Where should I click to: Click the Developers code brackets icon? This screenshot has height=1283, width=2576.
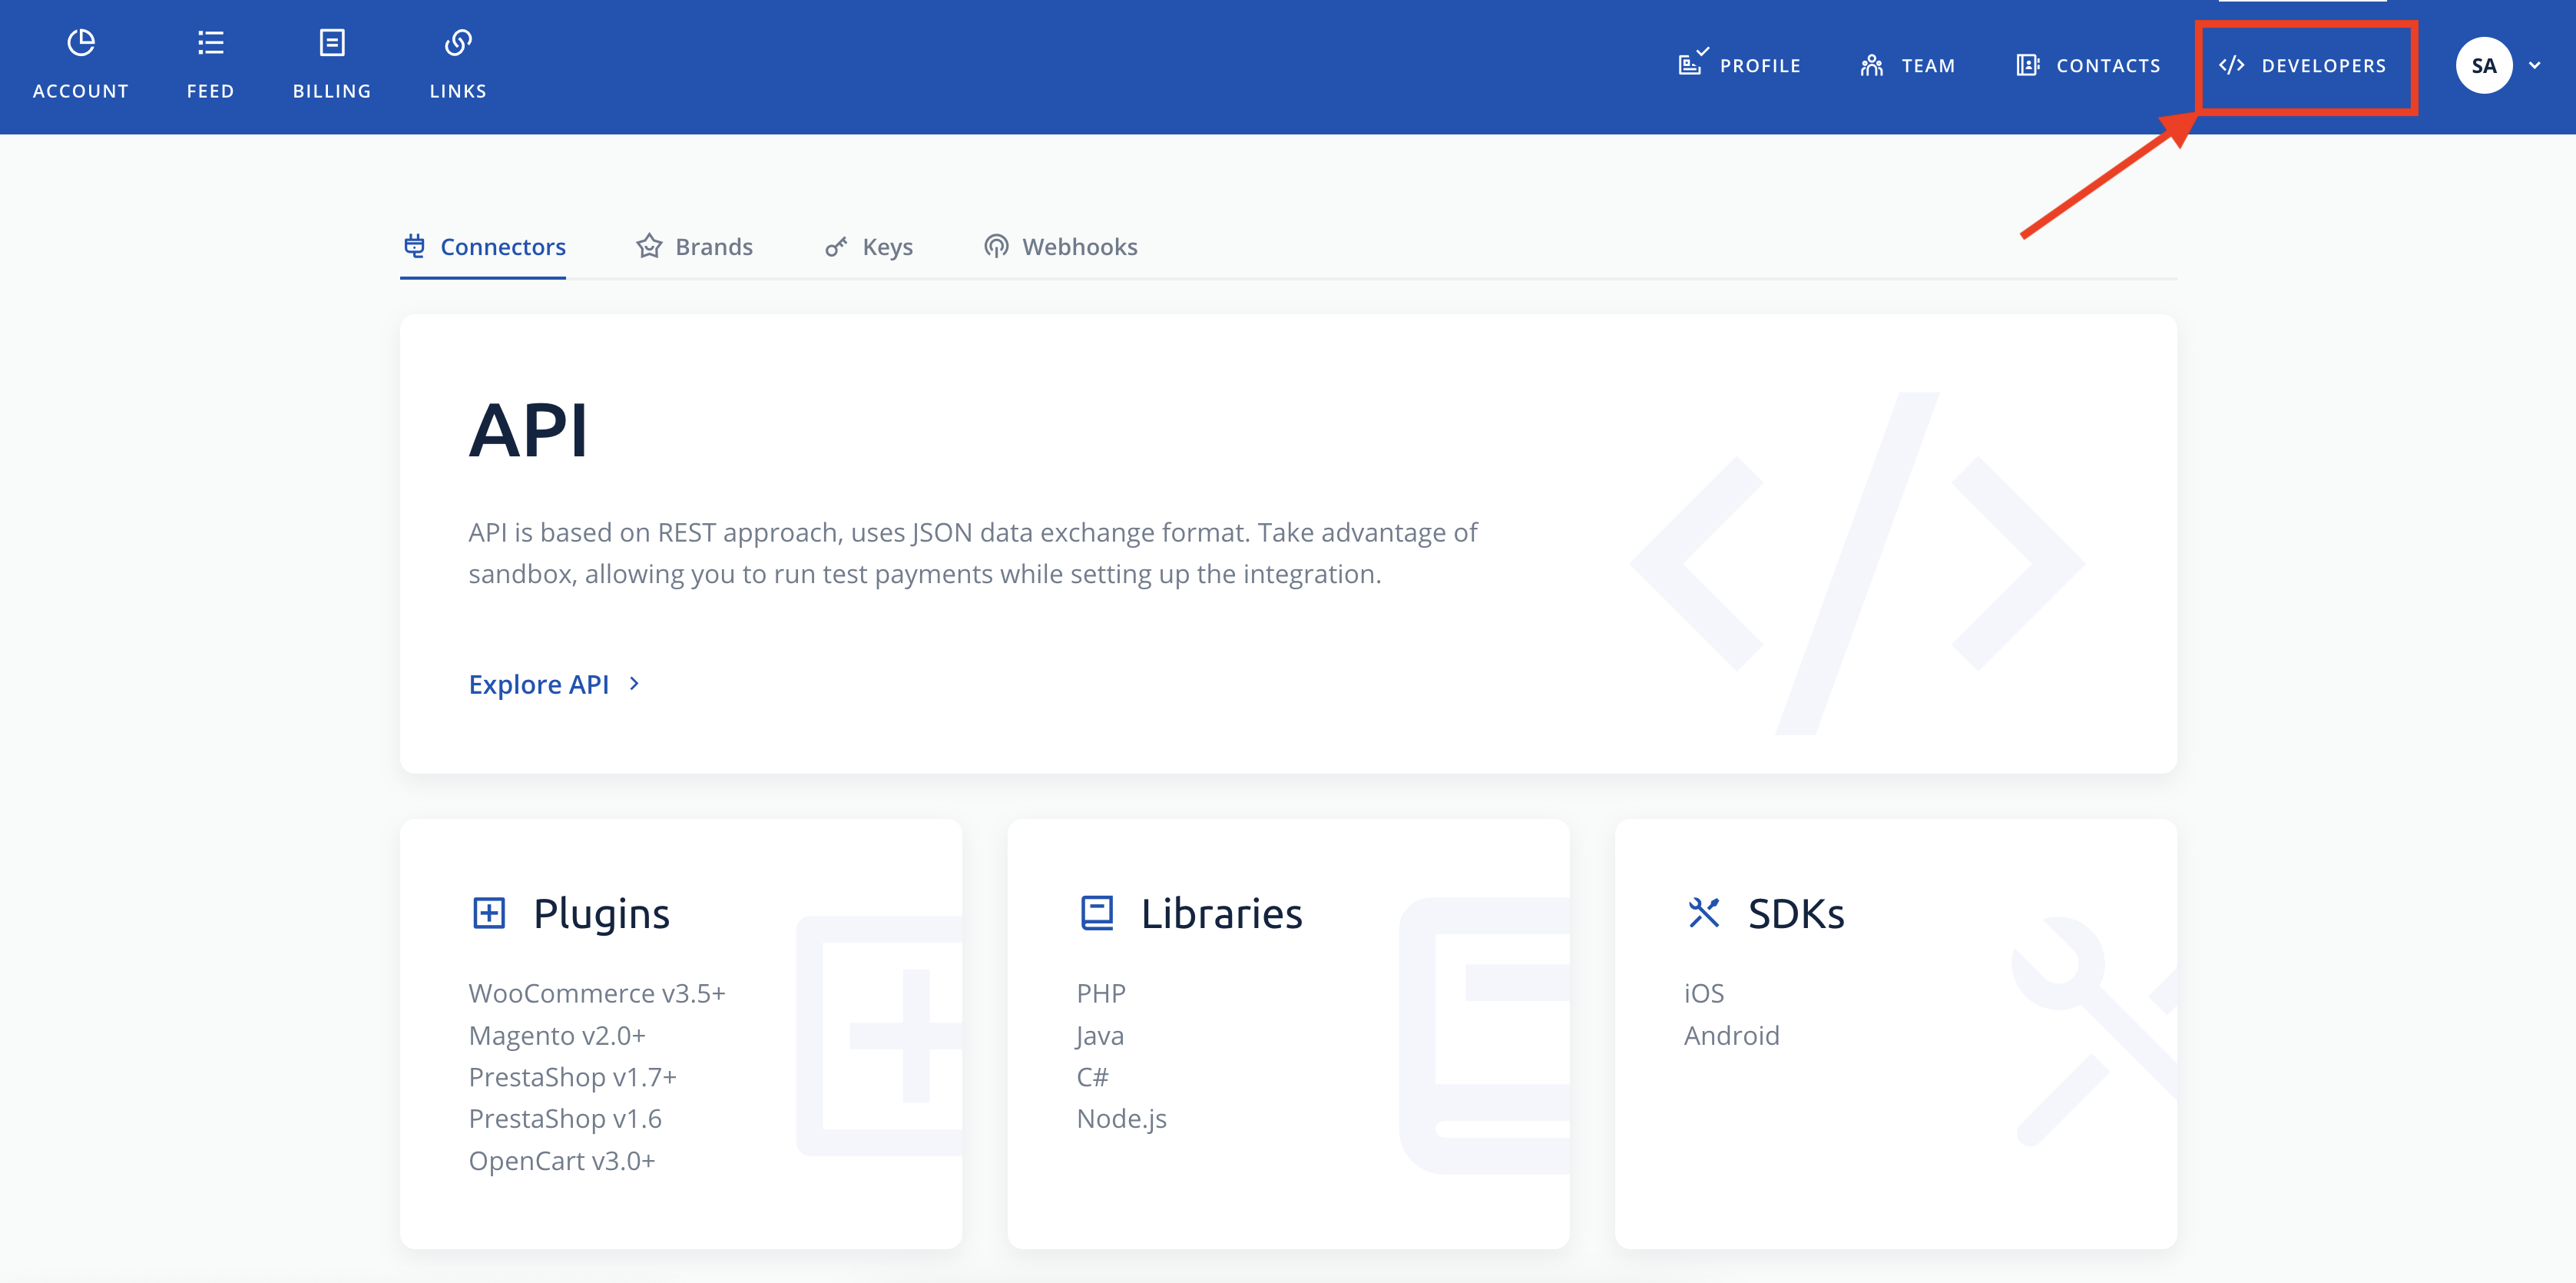[x=2231, y=66]
